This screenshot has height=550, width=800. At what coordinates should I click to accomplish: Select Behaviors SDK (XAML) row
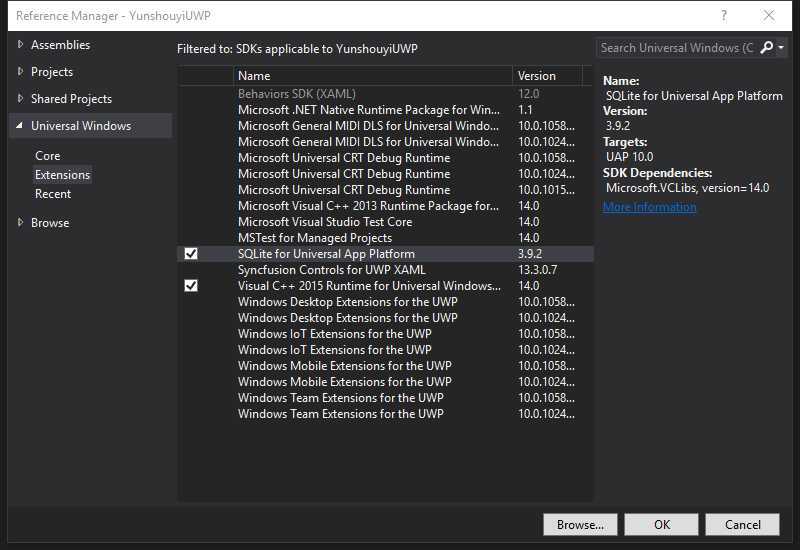[386, 94]
